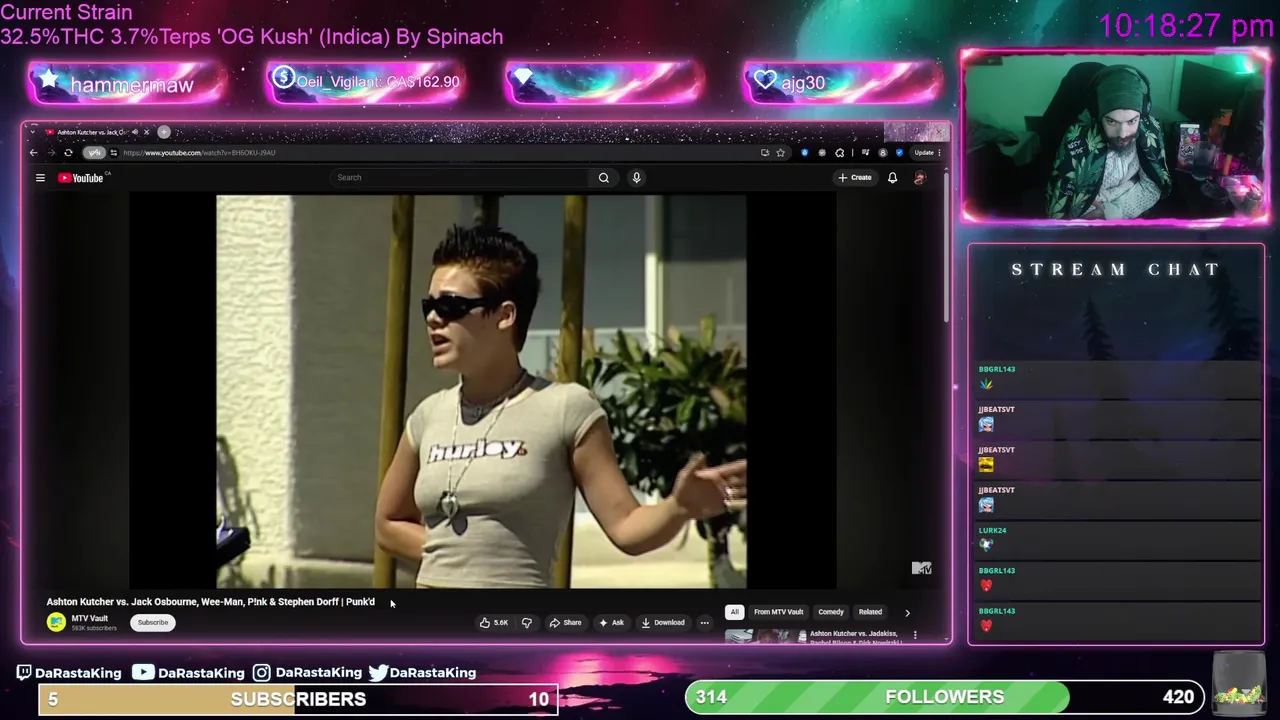
Task: Click the browser address bar URL
Action: tap(199, 153)
